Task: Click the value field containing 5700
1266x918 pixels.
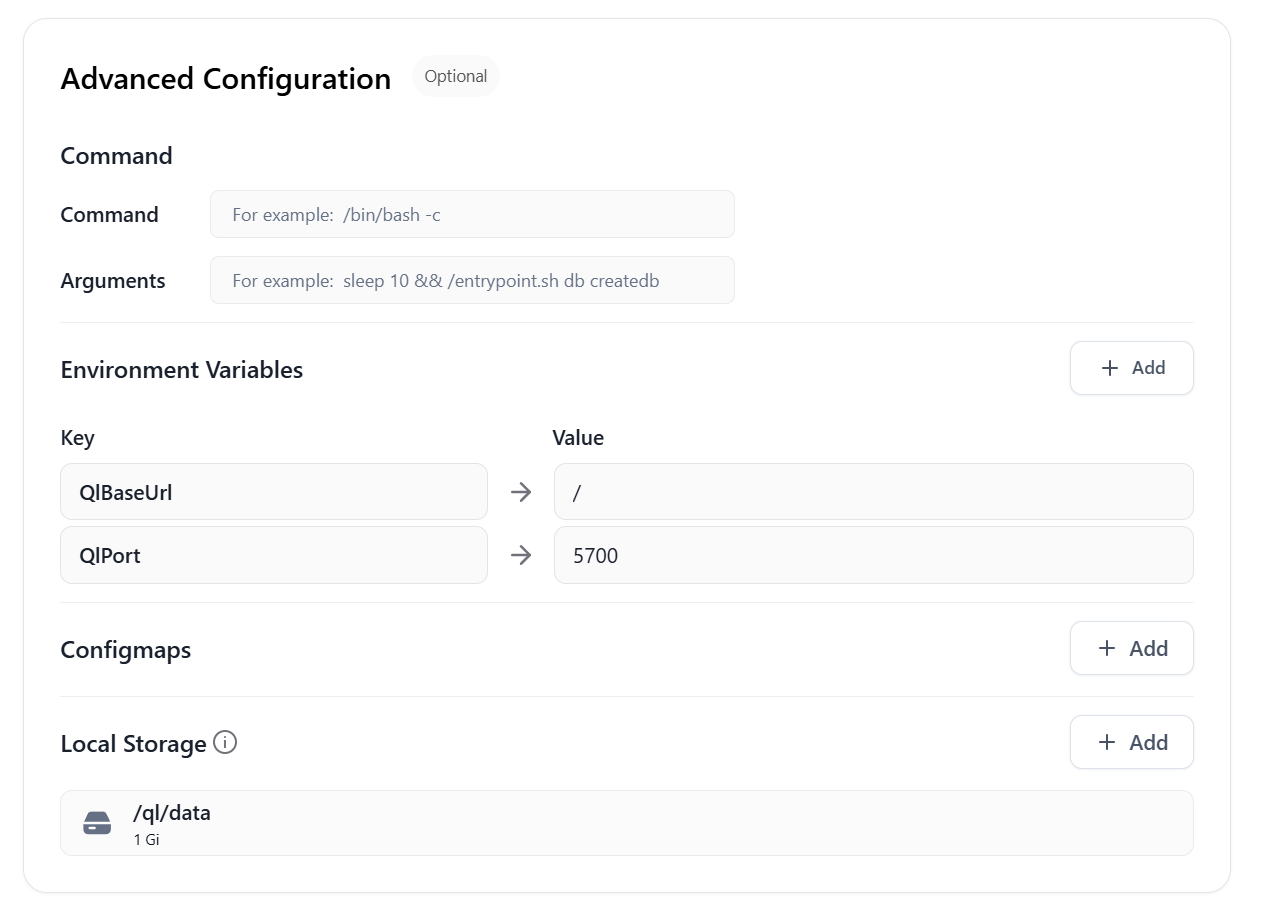Action: pyautogui.click(x=873, y=555)
